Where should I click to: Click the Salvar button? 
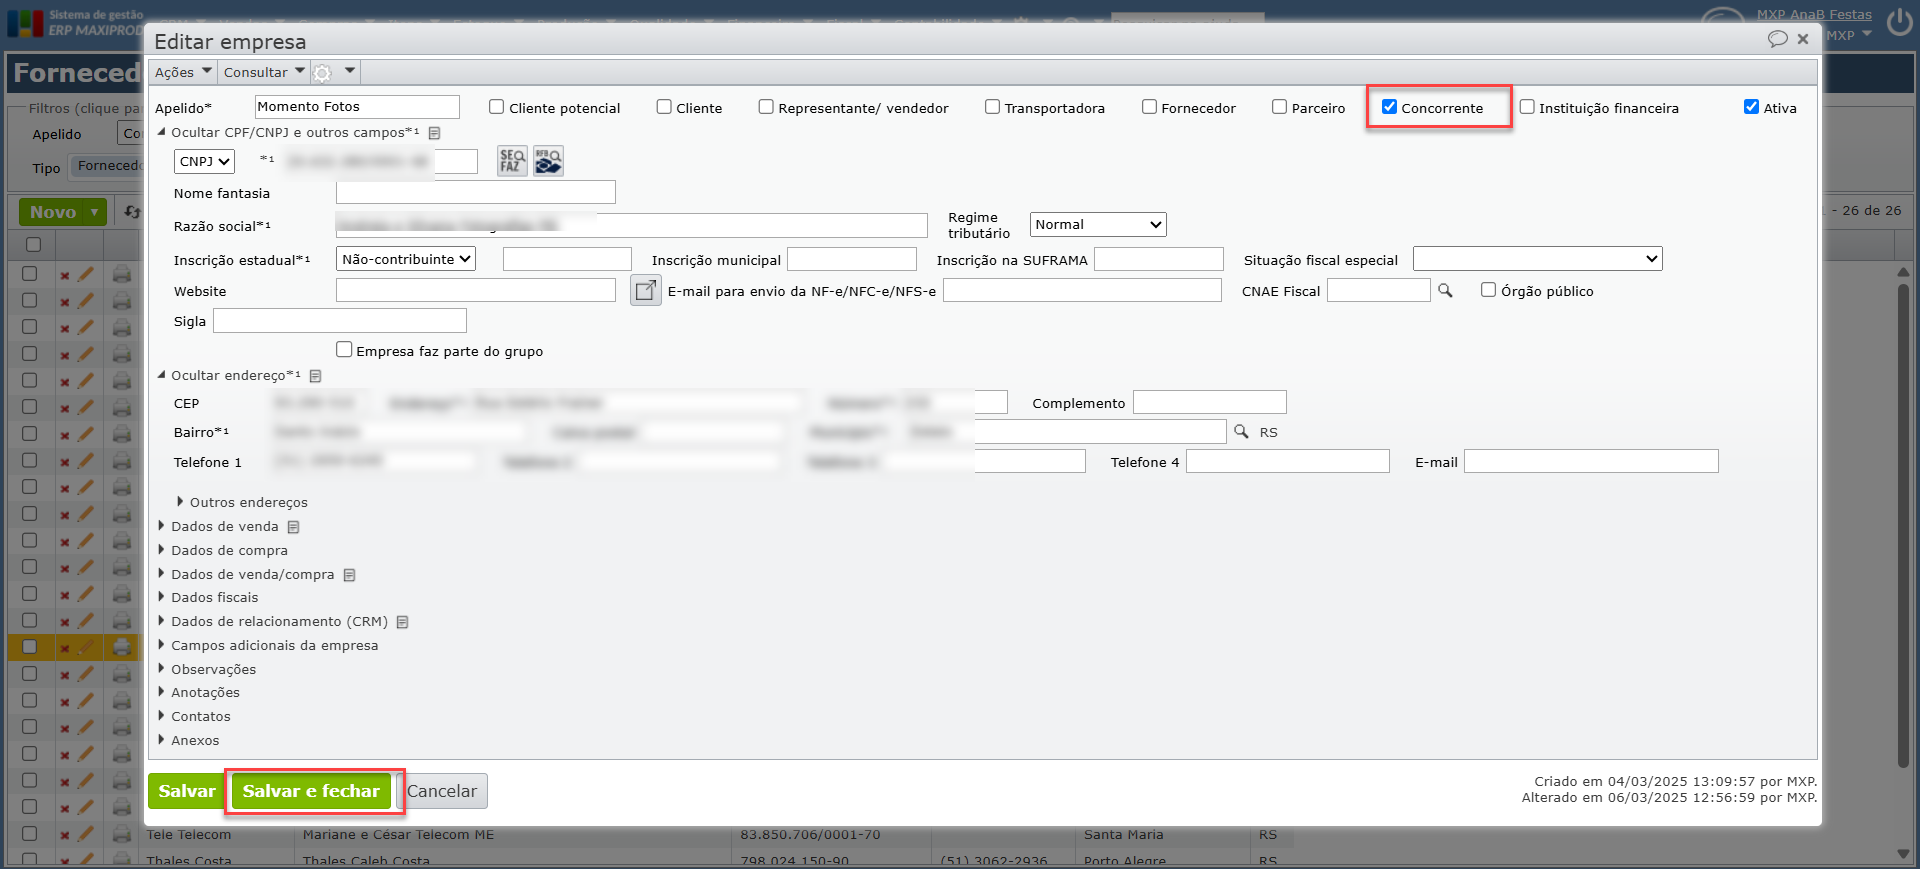coord(187,791)
